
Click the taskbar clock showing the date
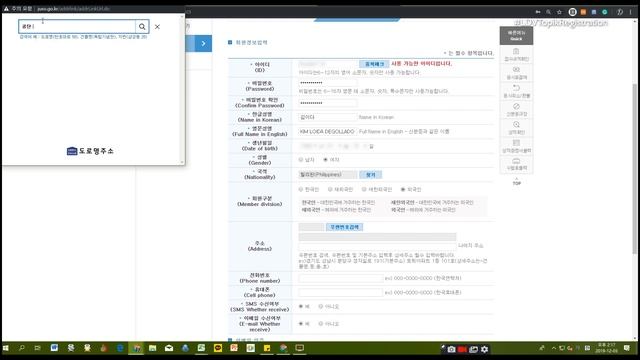606,348
